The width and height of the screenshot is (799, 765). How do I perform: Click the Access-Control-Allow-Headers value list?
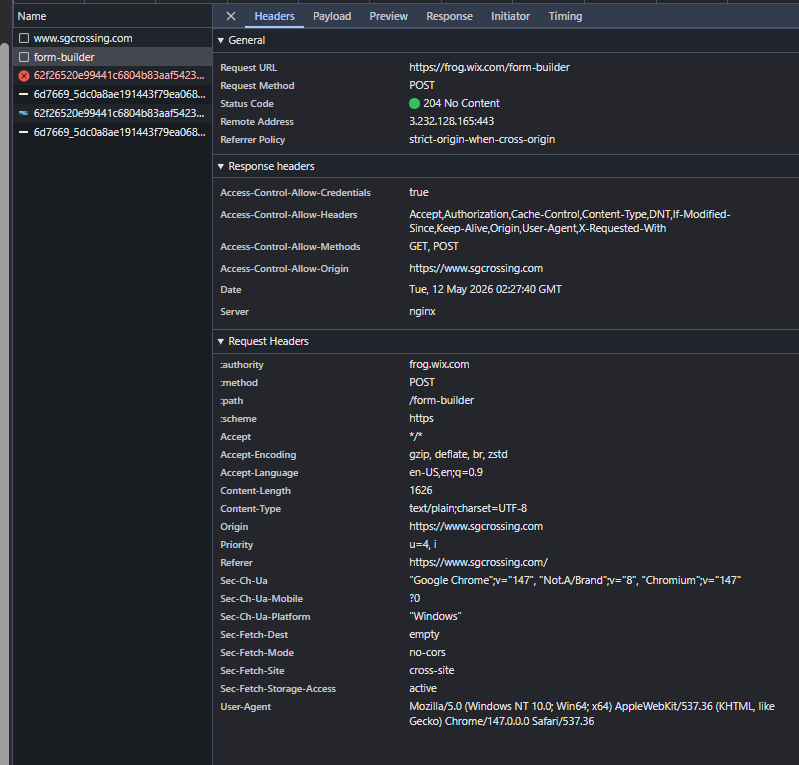570,221
